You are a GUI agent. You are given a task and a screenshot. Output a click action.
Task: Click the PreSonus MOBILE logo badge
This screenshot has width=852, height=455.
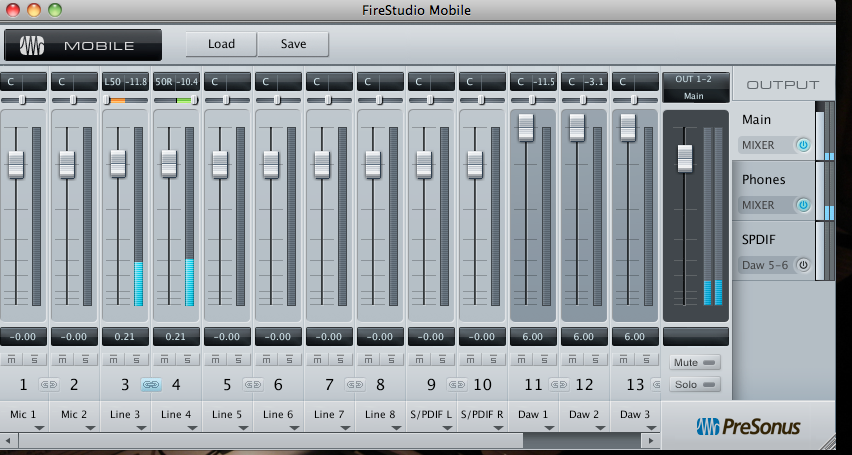pos(83,45)
